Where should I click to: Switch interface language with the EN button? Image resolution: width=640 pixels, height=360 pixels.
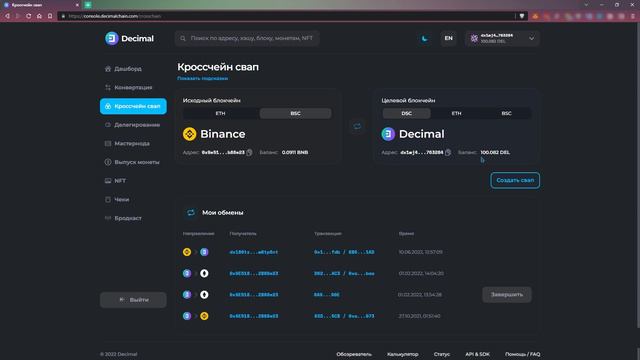pos(448,38)
